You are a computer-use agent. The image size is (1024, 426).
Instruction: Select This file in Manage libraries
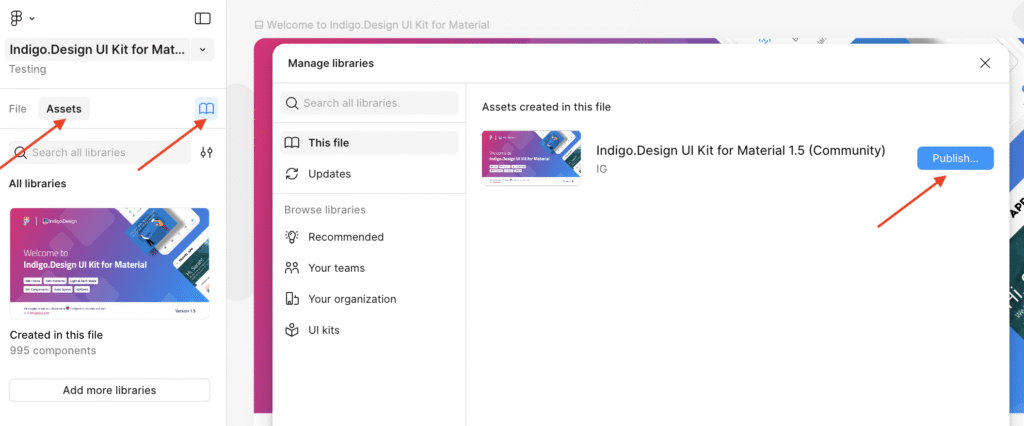(328, 143)
